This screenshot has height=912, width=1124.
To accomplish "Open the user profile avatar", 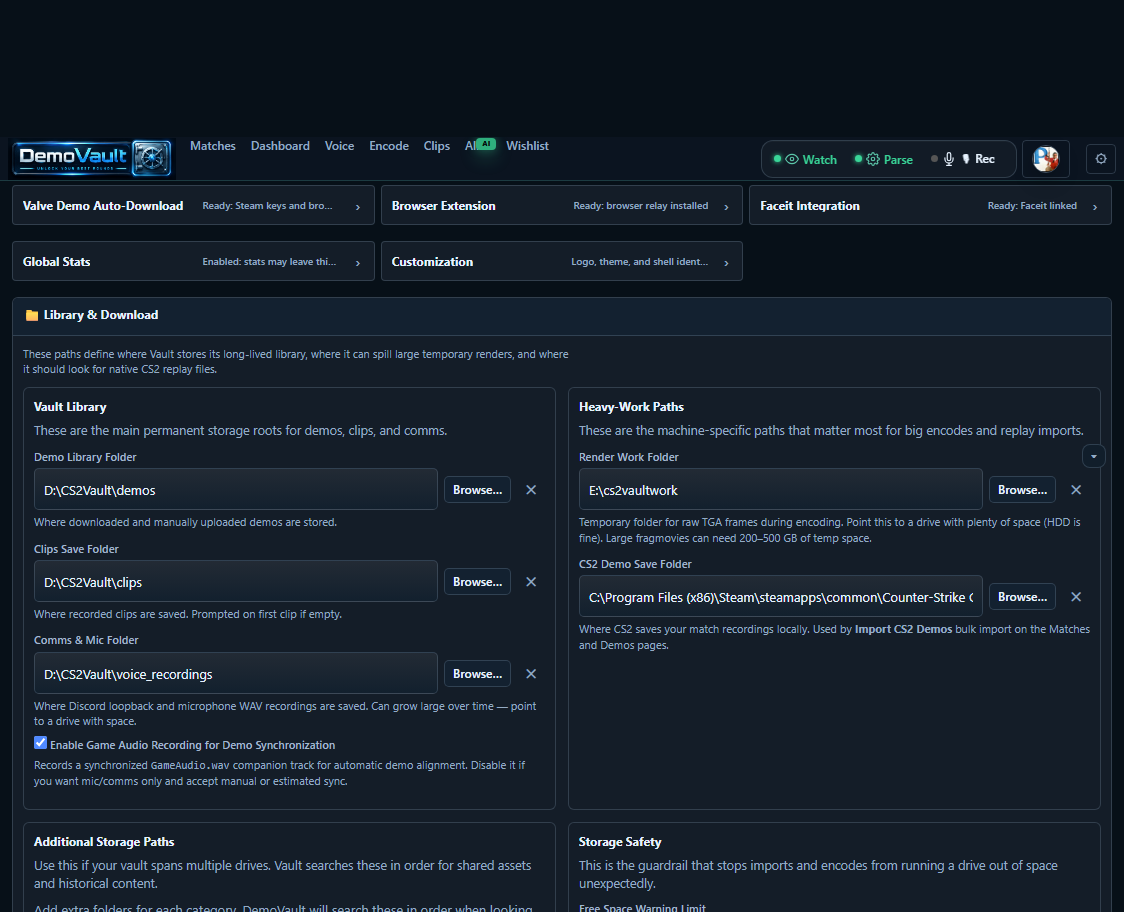I will coord(1045,159).
